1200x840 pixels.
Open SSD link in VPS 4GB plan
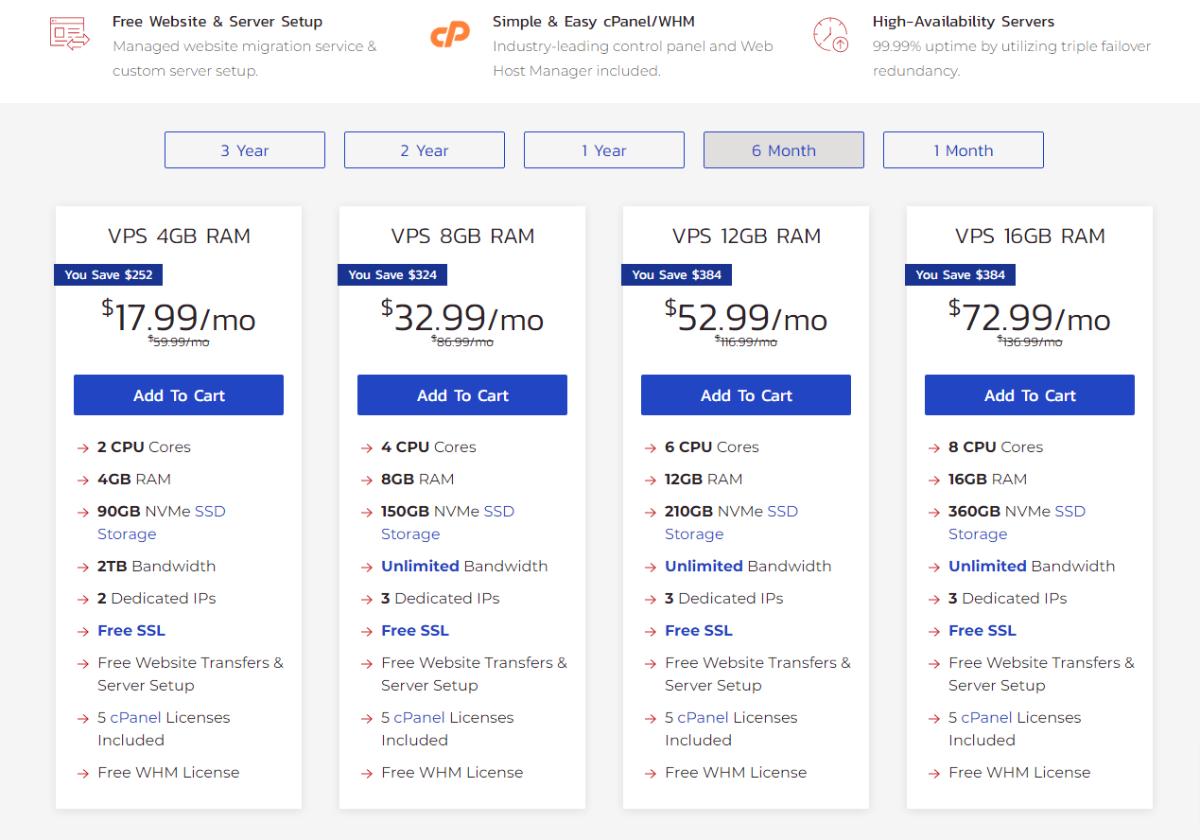[x=210, y=511]
